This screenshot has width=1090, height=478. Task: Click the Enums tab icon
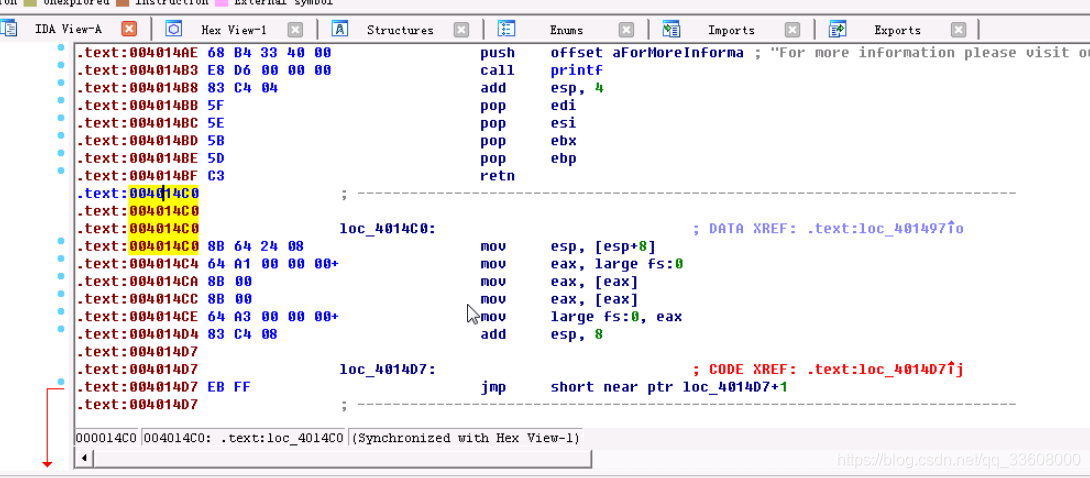pyautogui.click(x=507, y=29)
